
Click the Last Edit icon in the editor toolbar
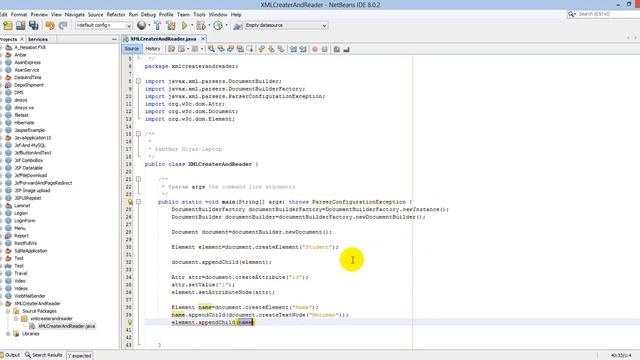tap(171, 49)
